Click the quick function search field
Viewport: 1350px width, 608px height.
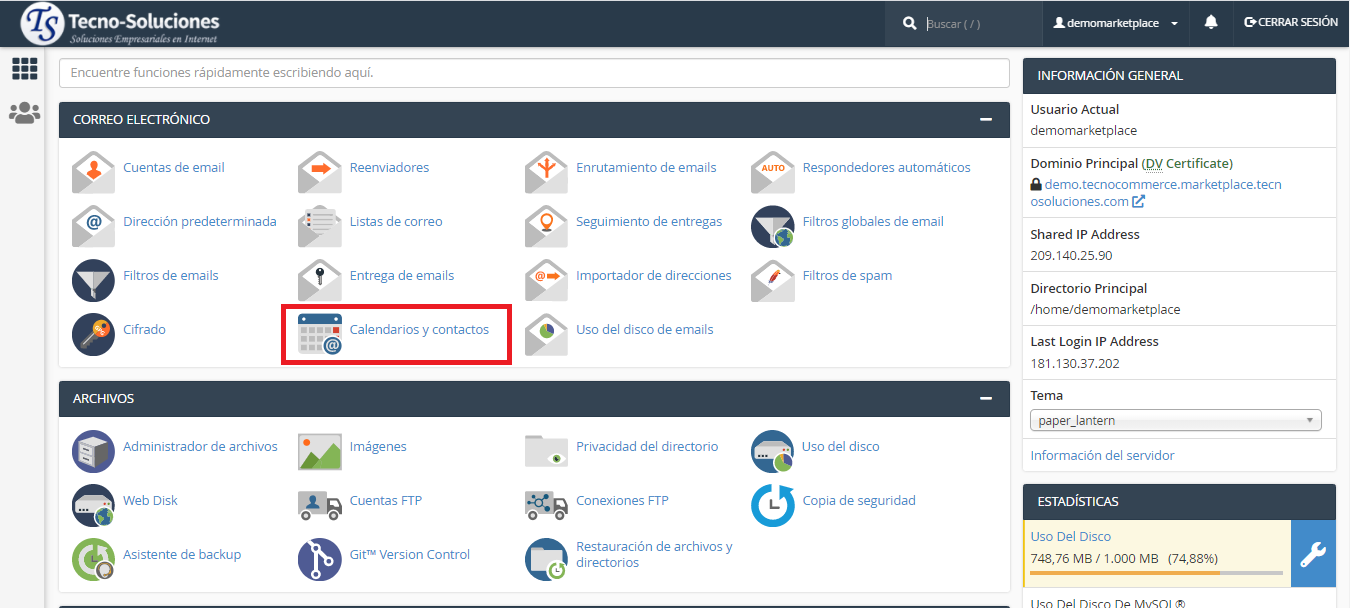click(534, 73)
